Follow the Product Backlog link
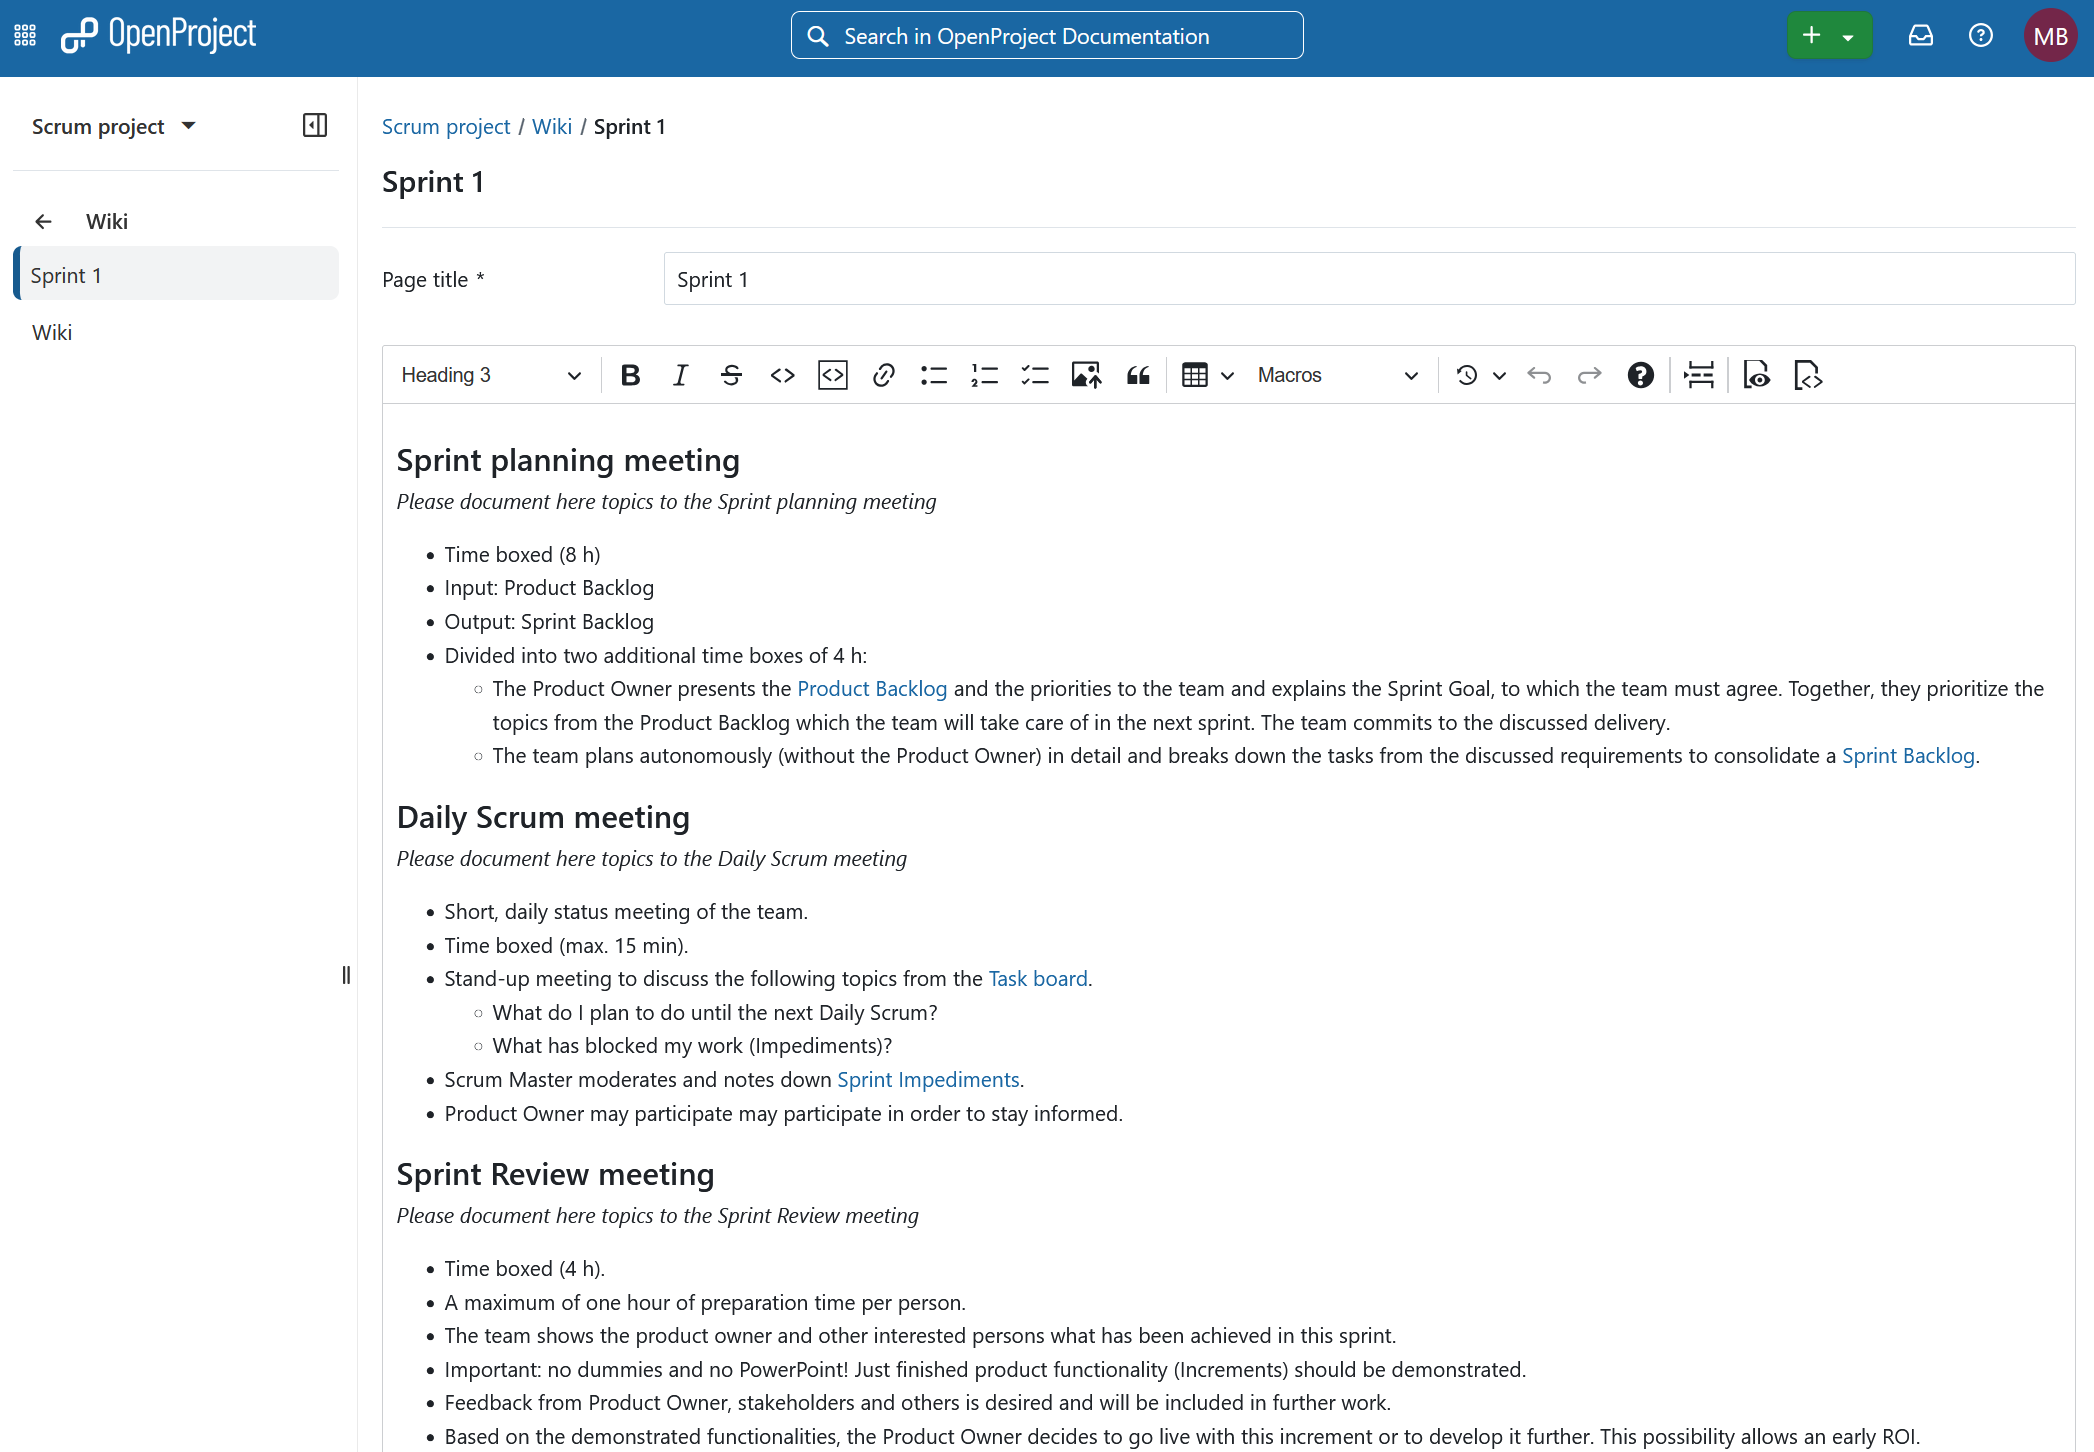The width and height of the screenshot is (2094, 1452). point(871,688)
